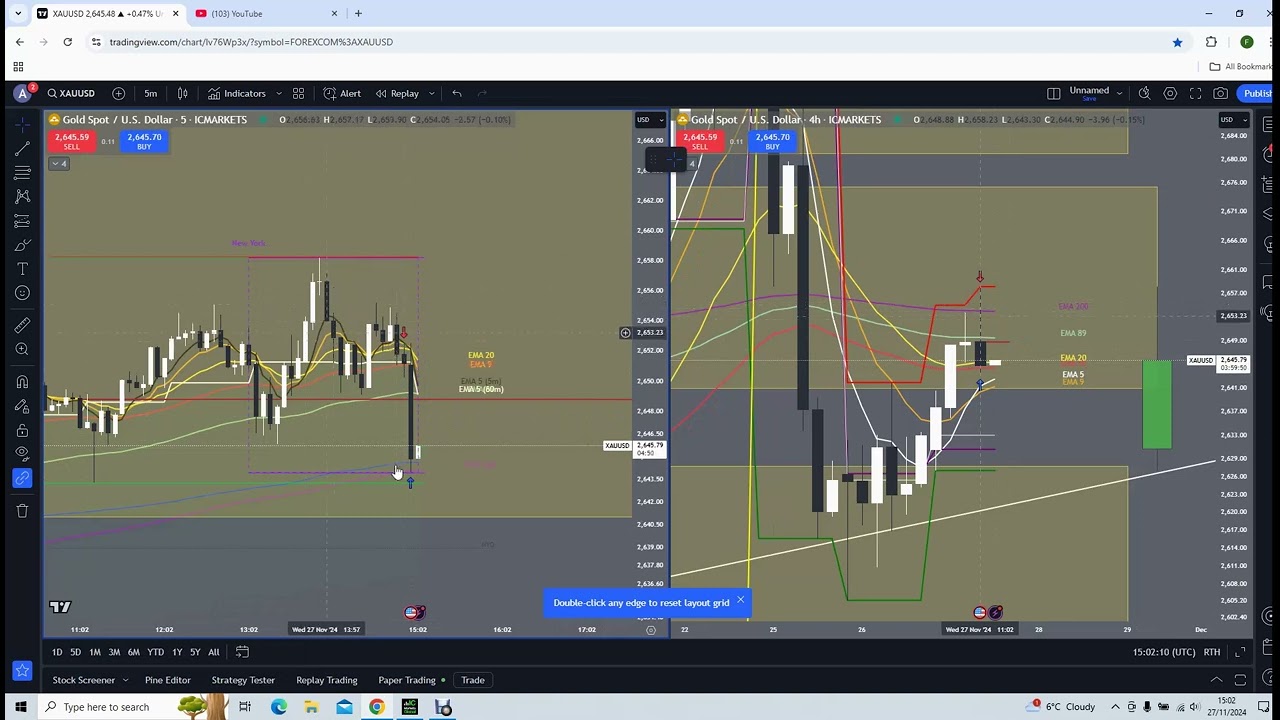This screenshot has height=720, width=1280.
Task: Select the ruler Measure tool
Action: point(22,325)
